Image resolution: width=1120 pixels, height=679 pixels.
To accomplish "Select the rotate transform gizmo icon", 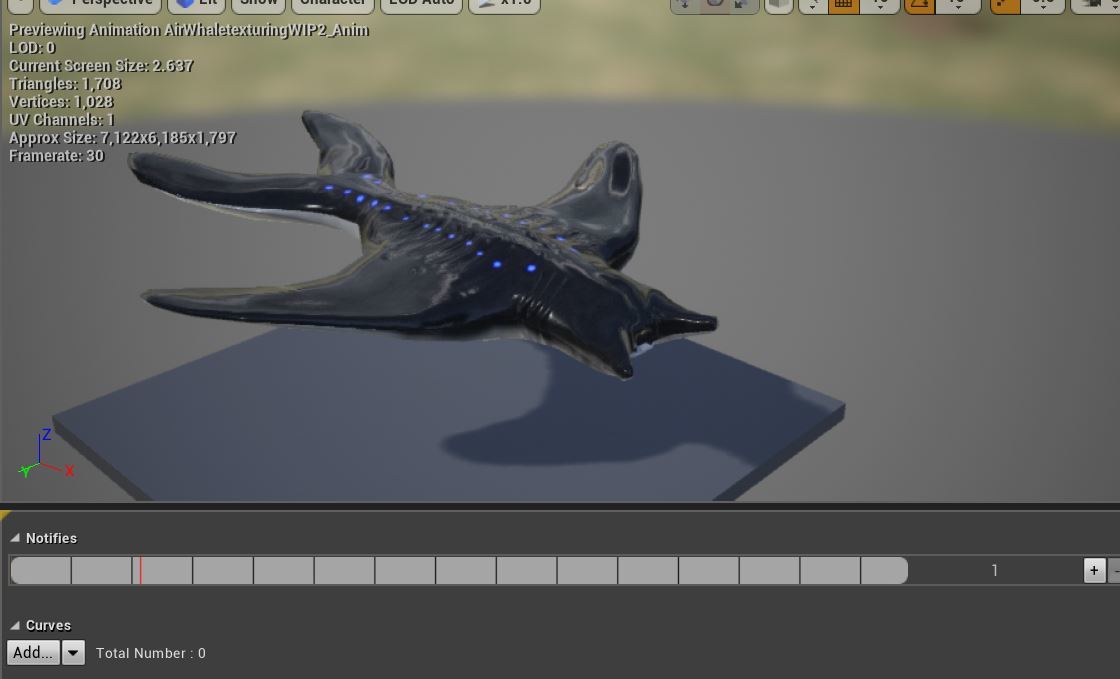I will point(714,4).
